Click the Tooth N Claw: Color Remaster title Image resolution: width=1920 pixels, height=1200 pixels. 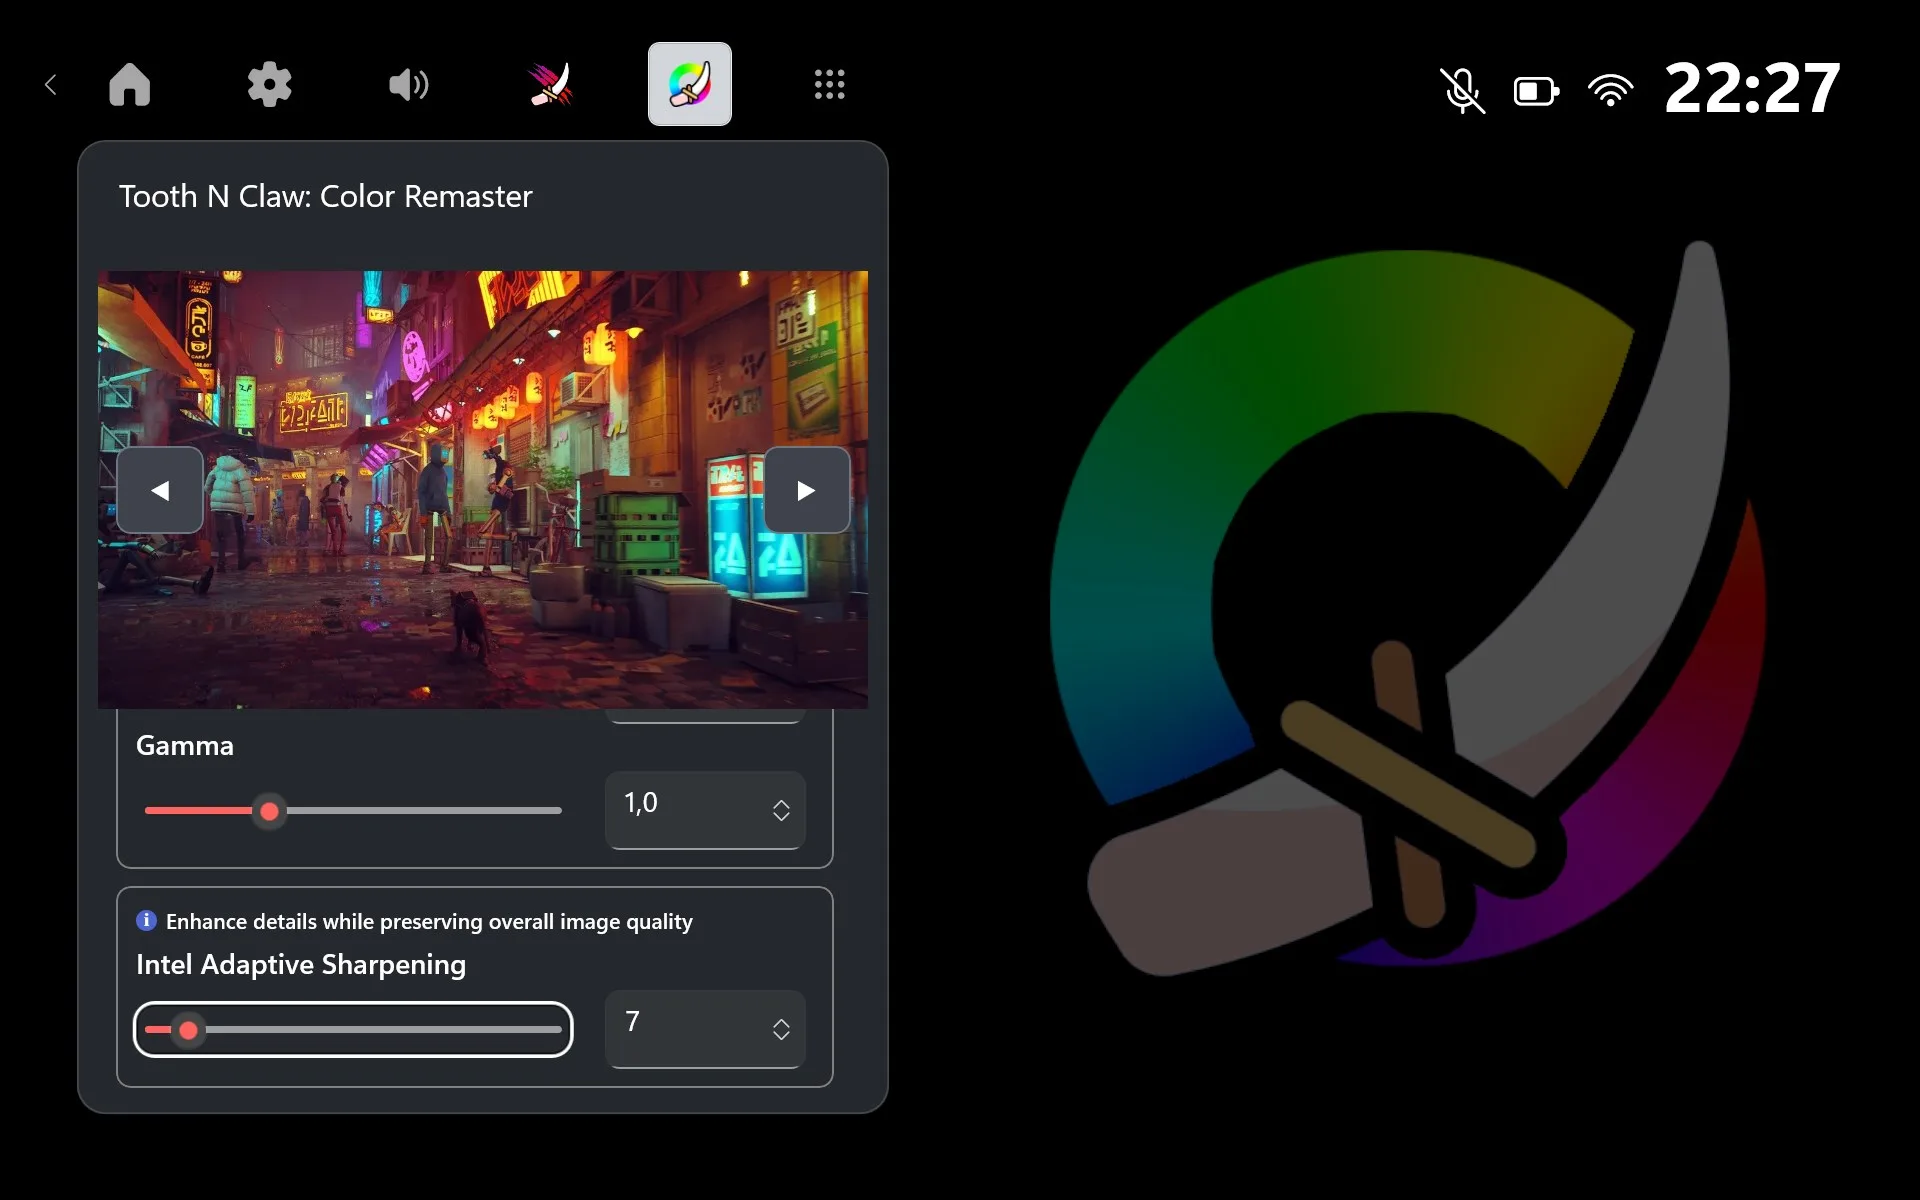tap(326, 197)
